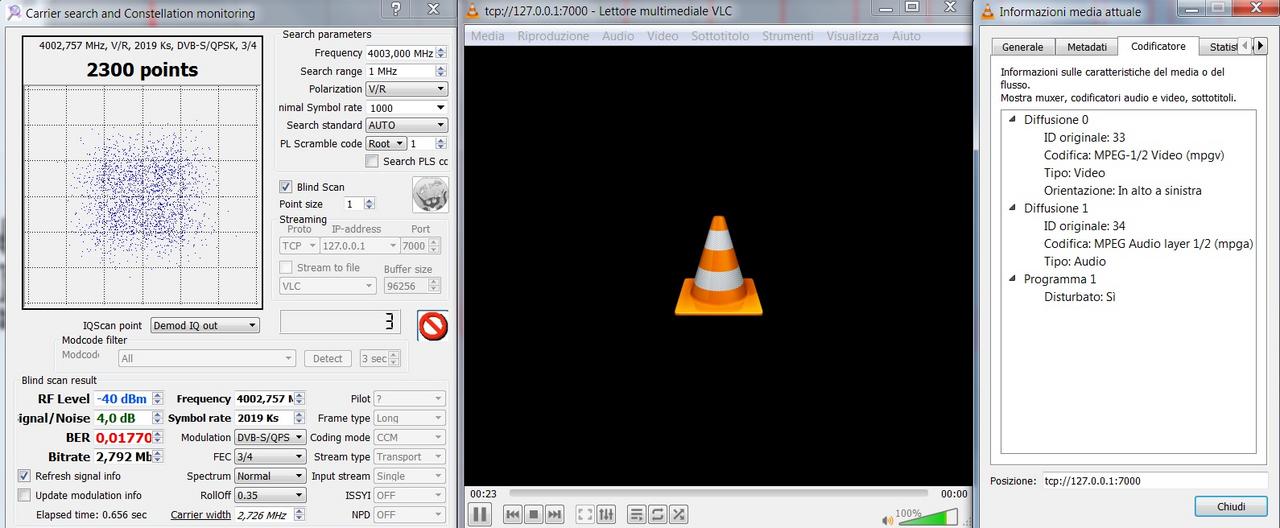Click the satellite dish blind scan icon

tap(430, 194)
